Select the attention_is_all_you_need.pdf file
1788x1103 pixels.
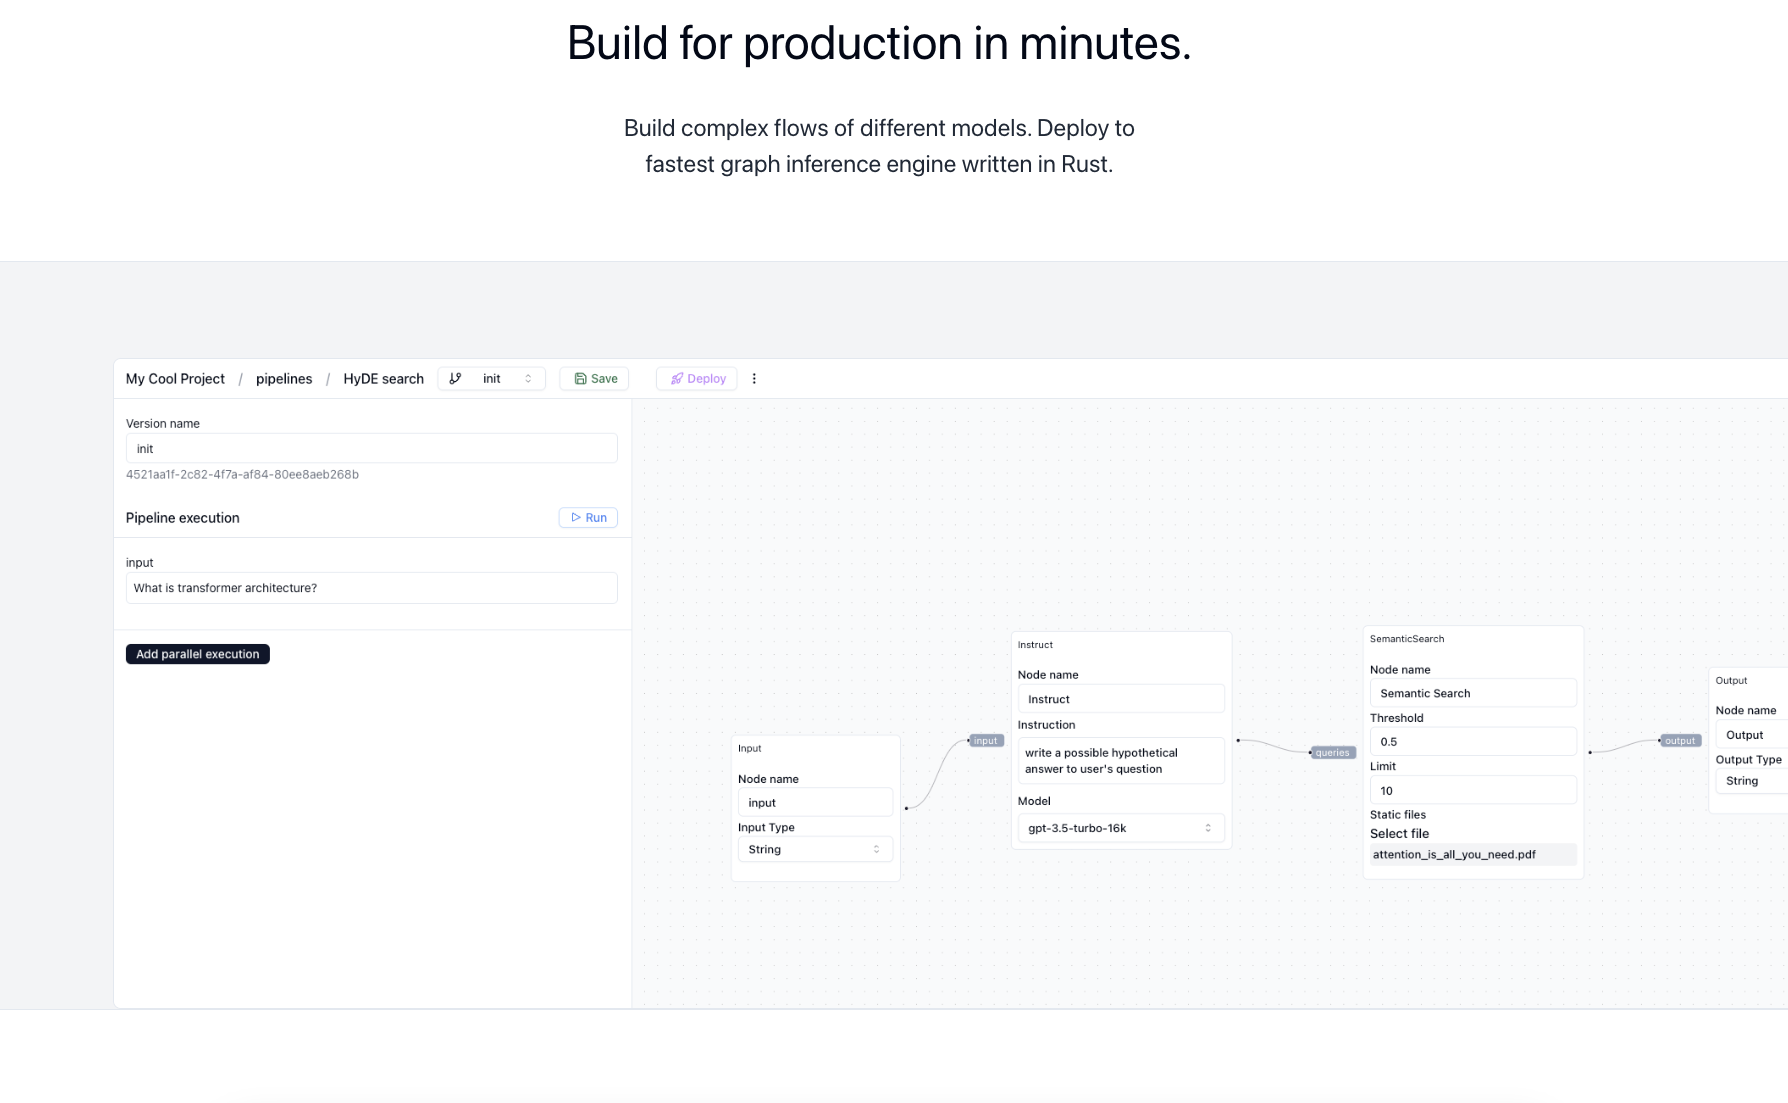click(1454, 855)
